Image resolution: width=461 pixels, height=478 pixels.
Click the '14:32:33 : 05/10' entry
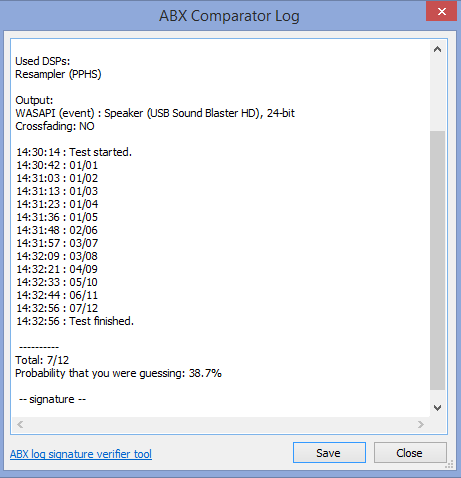coord(57,282)
